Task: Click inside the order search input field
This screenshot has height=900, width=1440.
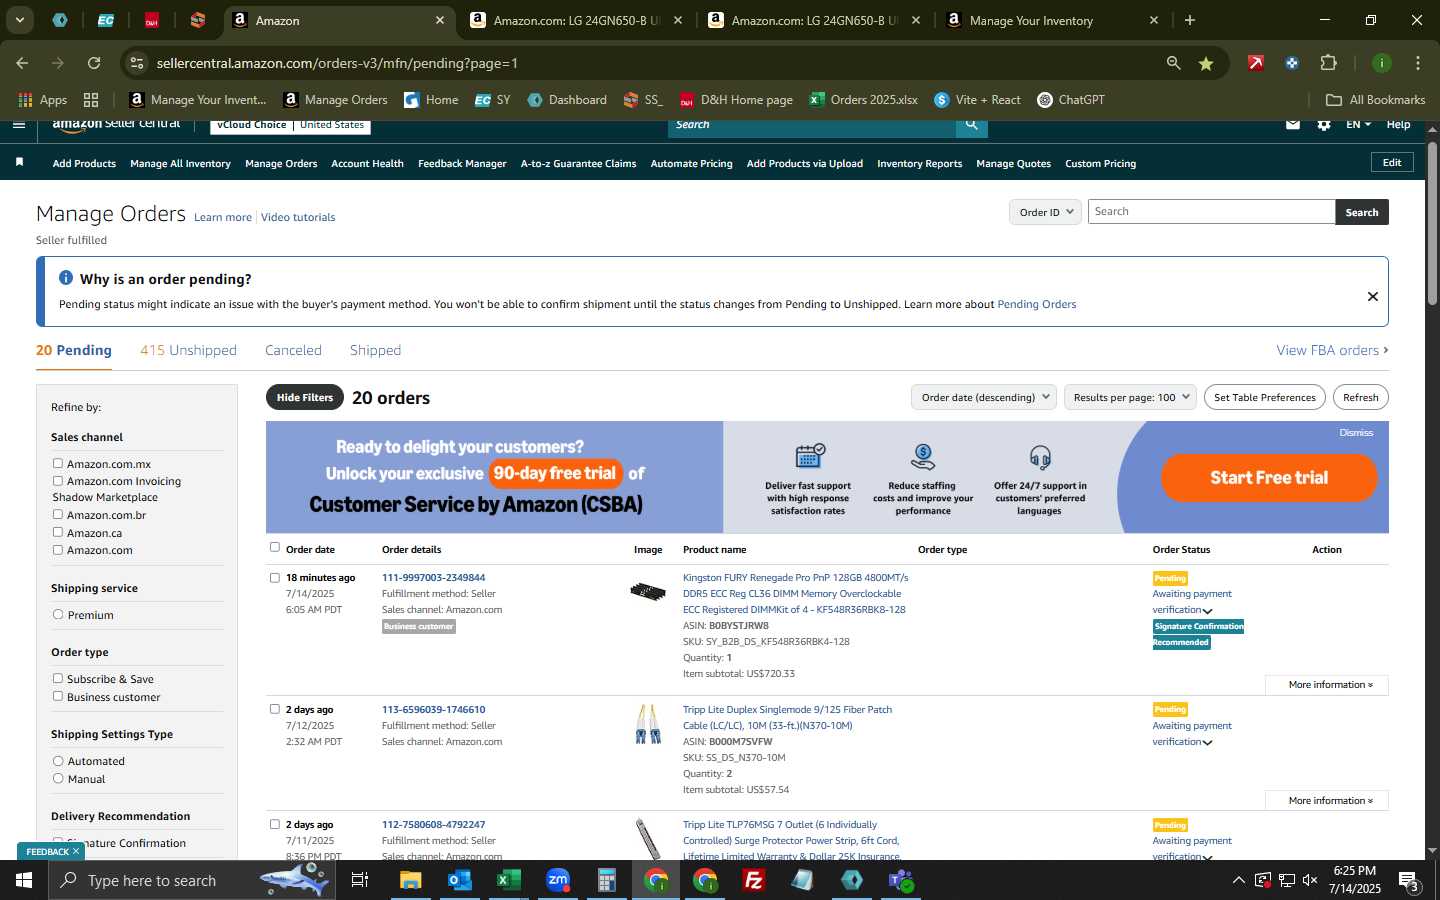Action: (1211, 212)
